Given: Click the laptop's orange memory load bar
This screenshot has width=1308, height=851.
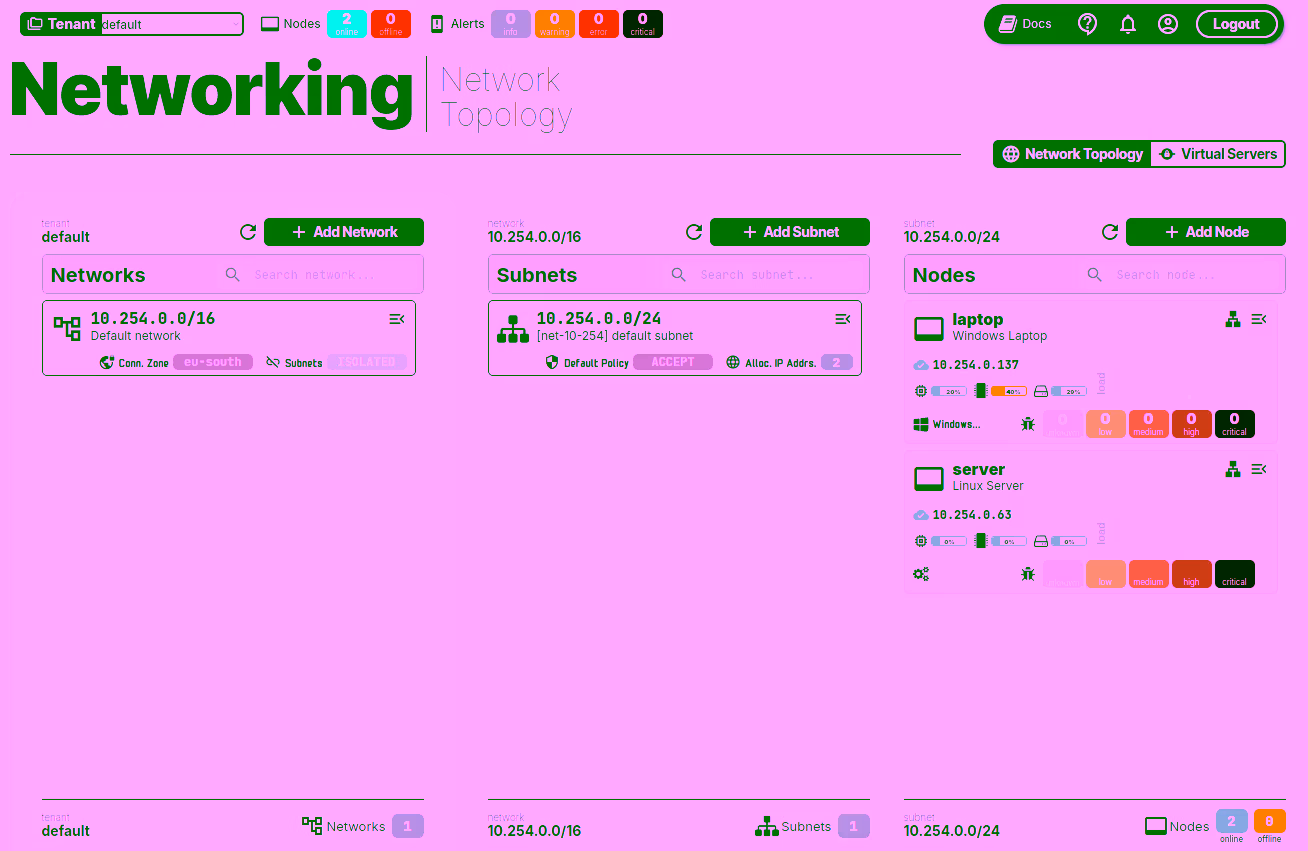Looking at the screenshot, I should 1008,391.
